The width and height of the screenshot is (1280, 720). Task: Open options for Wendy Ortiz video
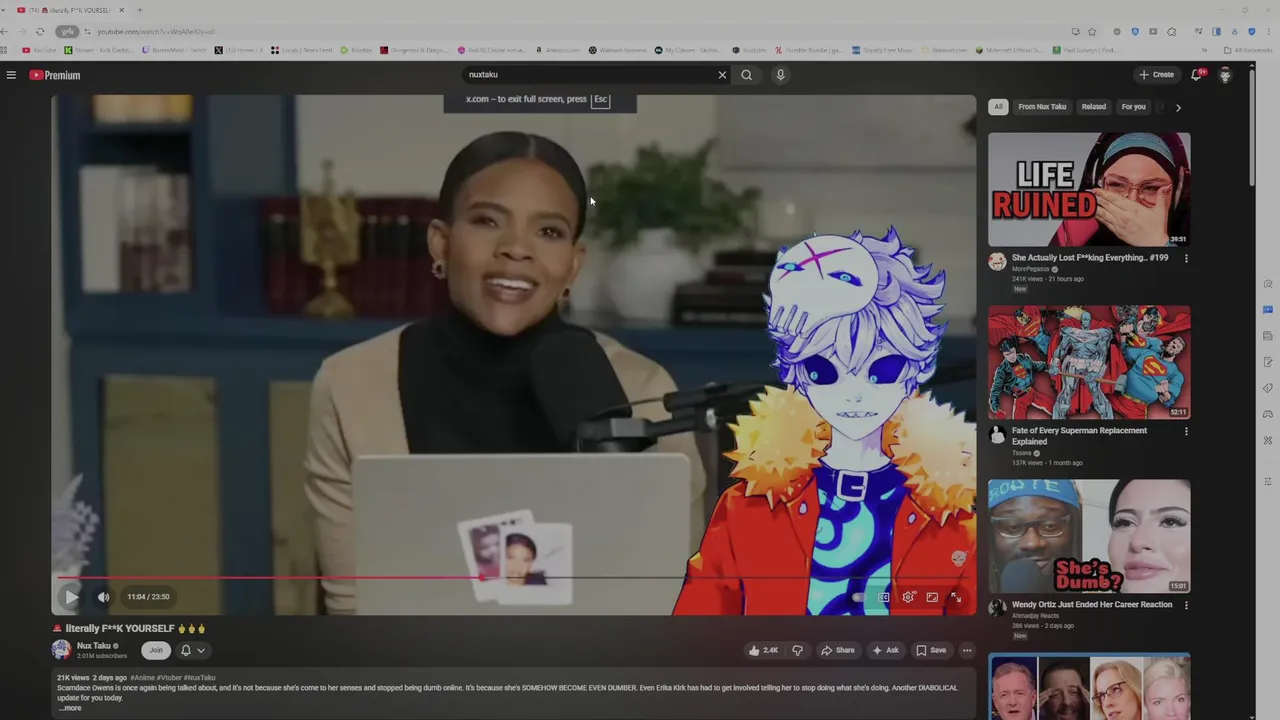[x=1186, y=606]
